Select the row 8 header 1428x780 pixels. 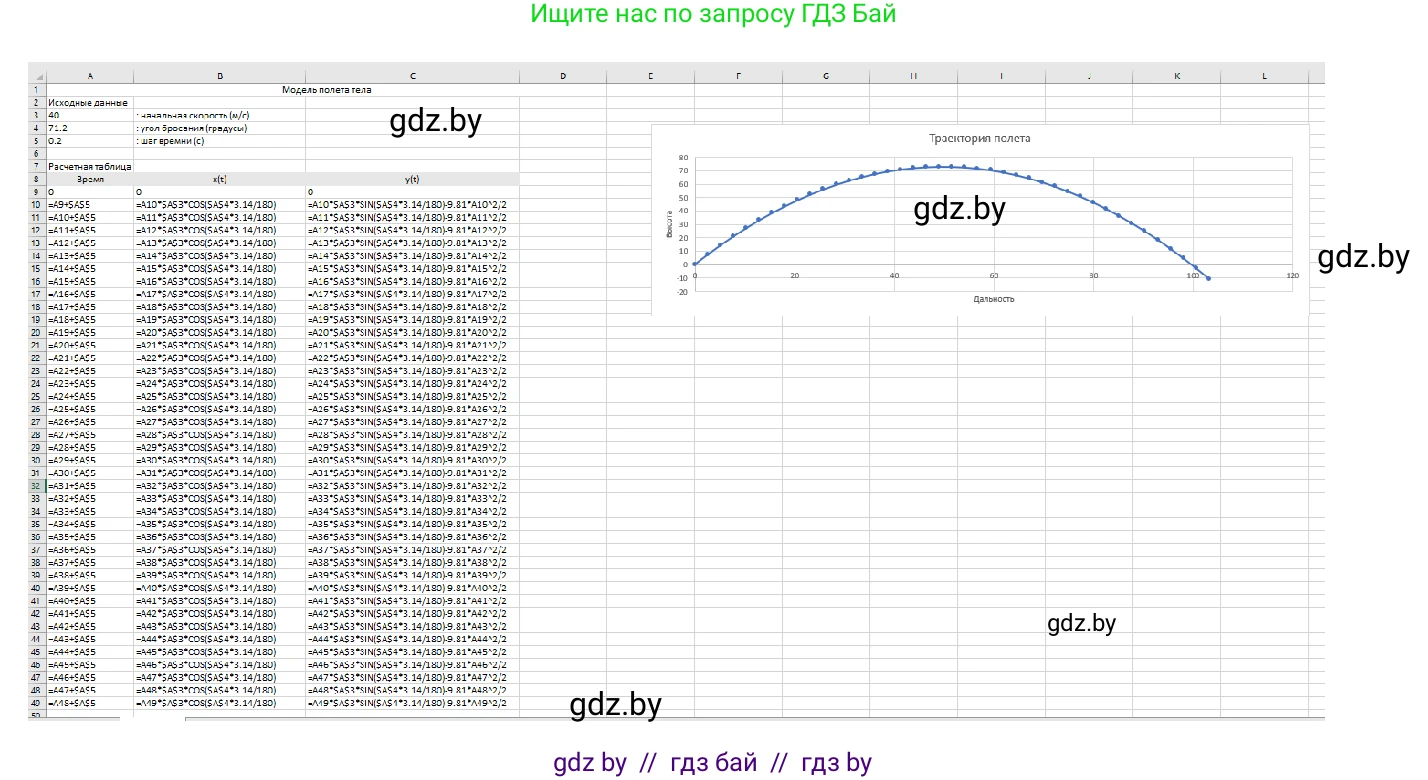click(37, 178)
